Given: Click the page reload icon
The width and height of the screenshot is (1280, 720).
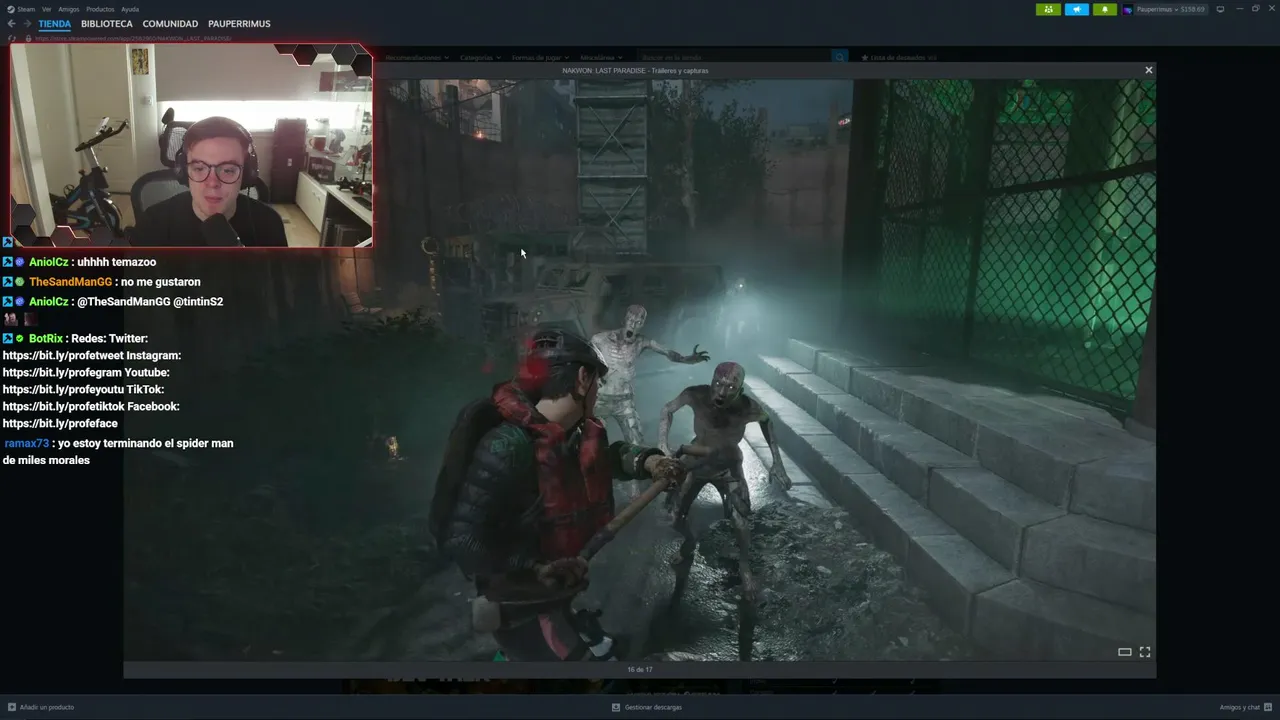Looking at the screenshot, I should click(x=13, y=38).
